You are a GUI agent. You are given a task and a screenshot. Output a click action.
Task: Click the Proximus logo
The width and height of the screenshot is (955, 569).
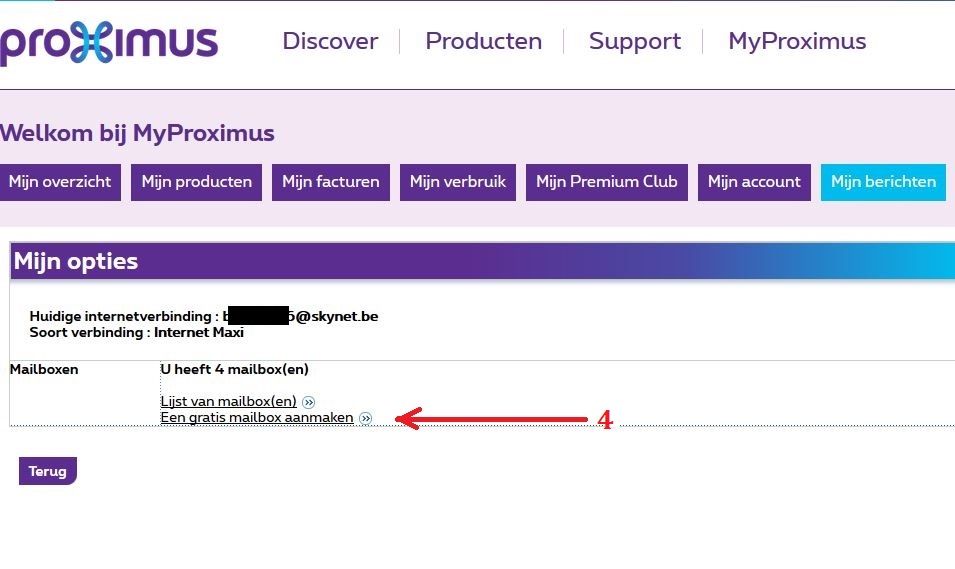[108, 43]
